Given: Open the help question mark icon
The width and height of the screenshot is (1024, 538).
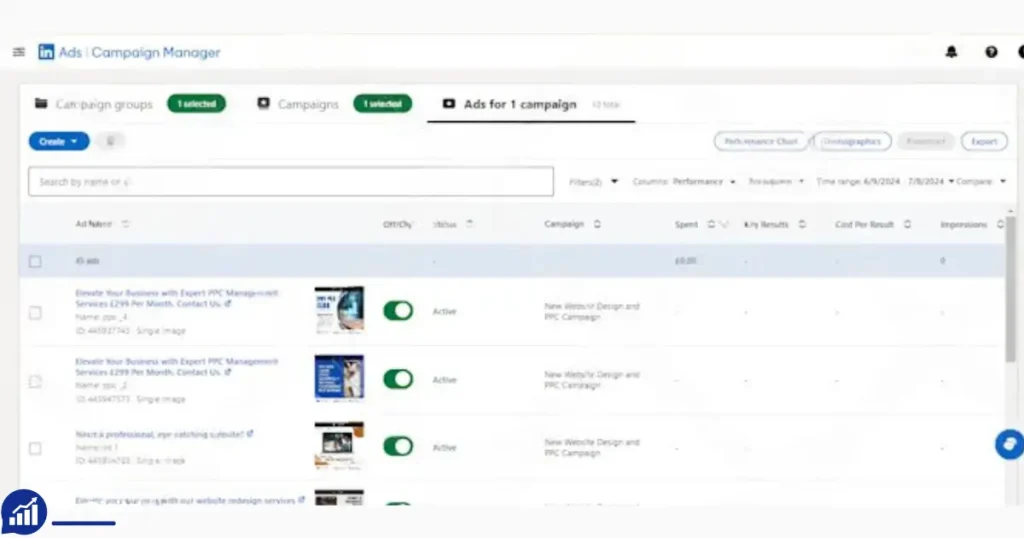Looking at the screenshot, I should pos(991,52).
